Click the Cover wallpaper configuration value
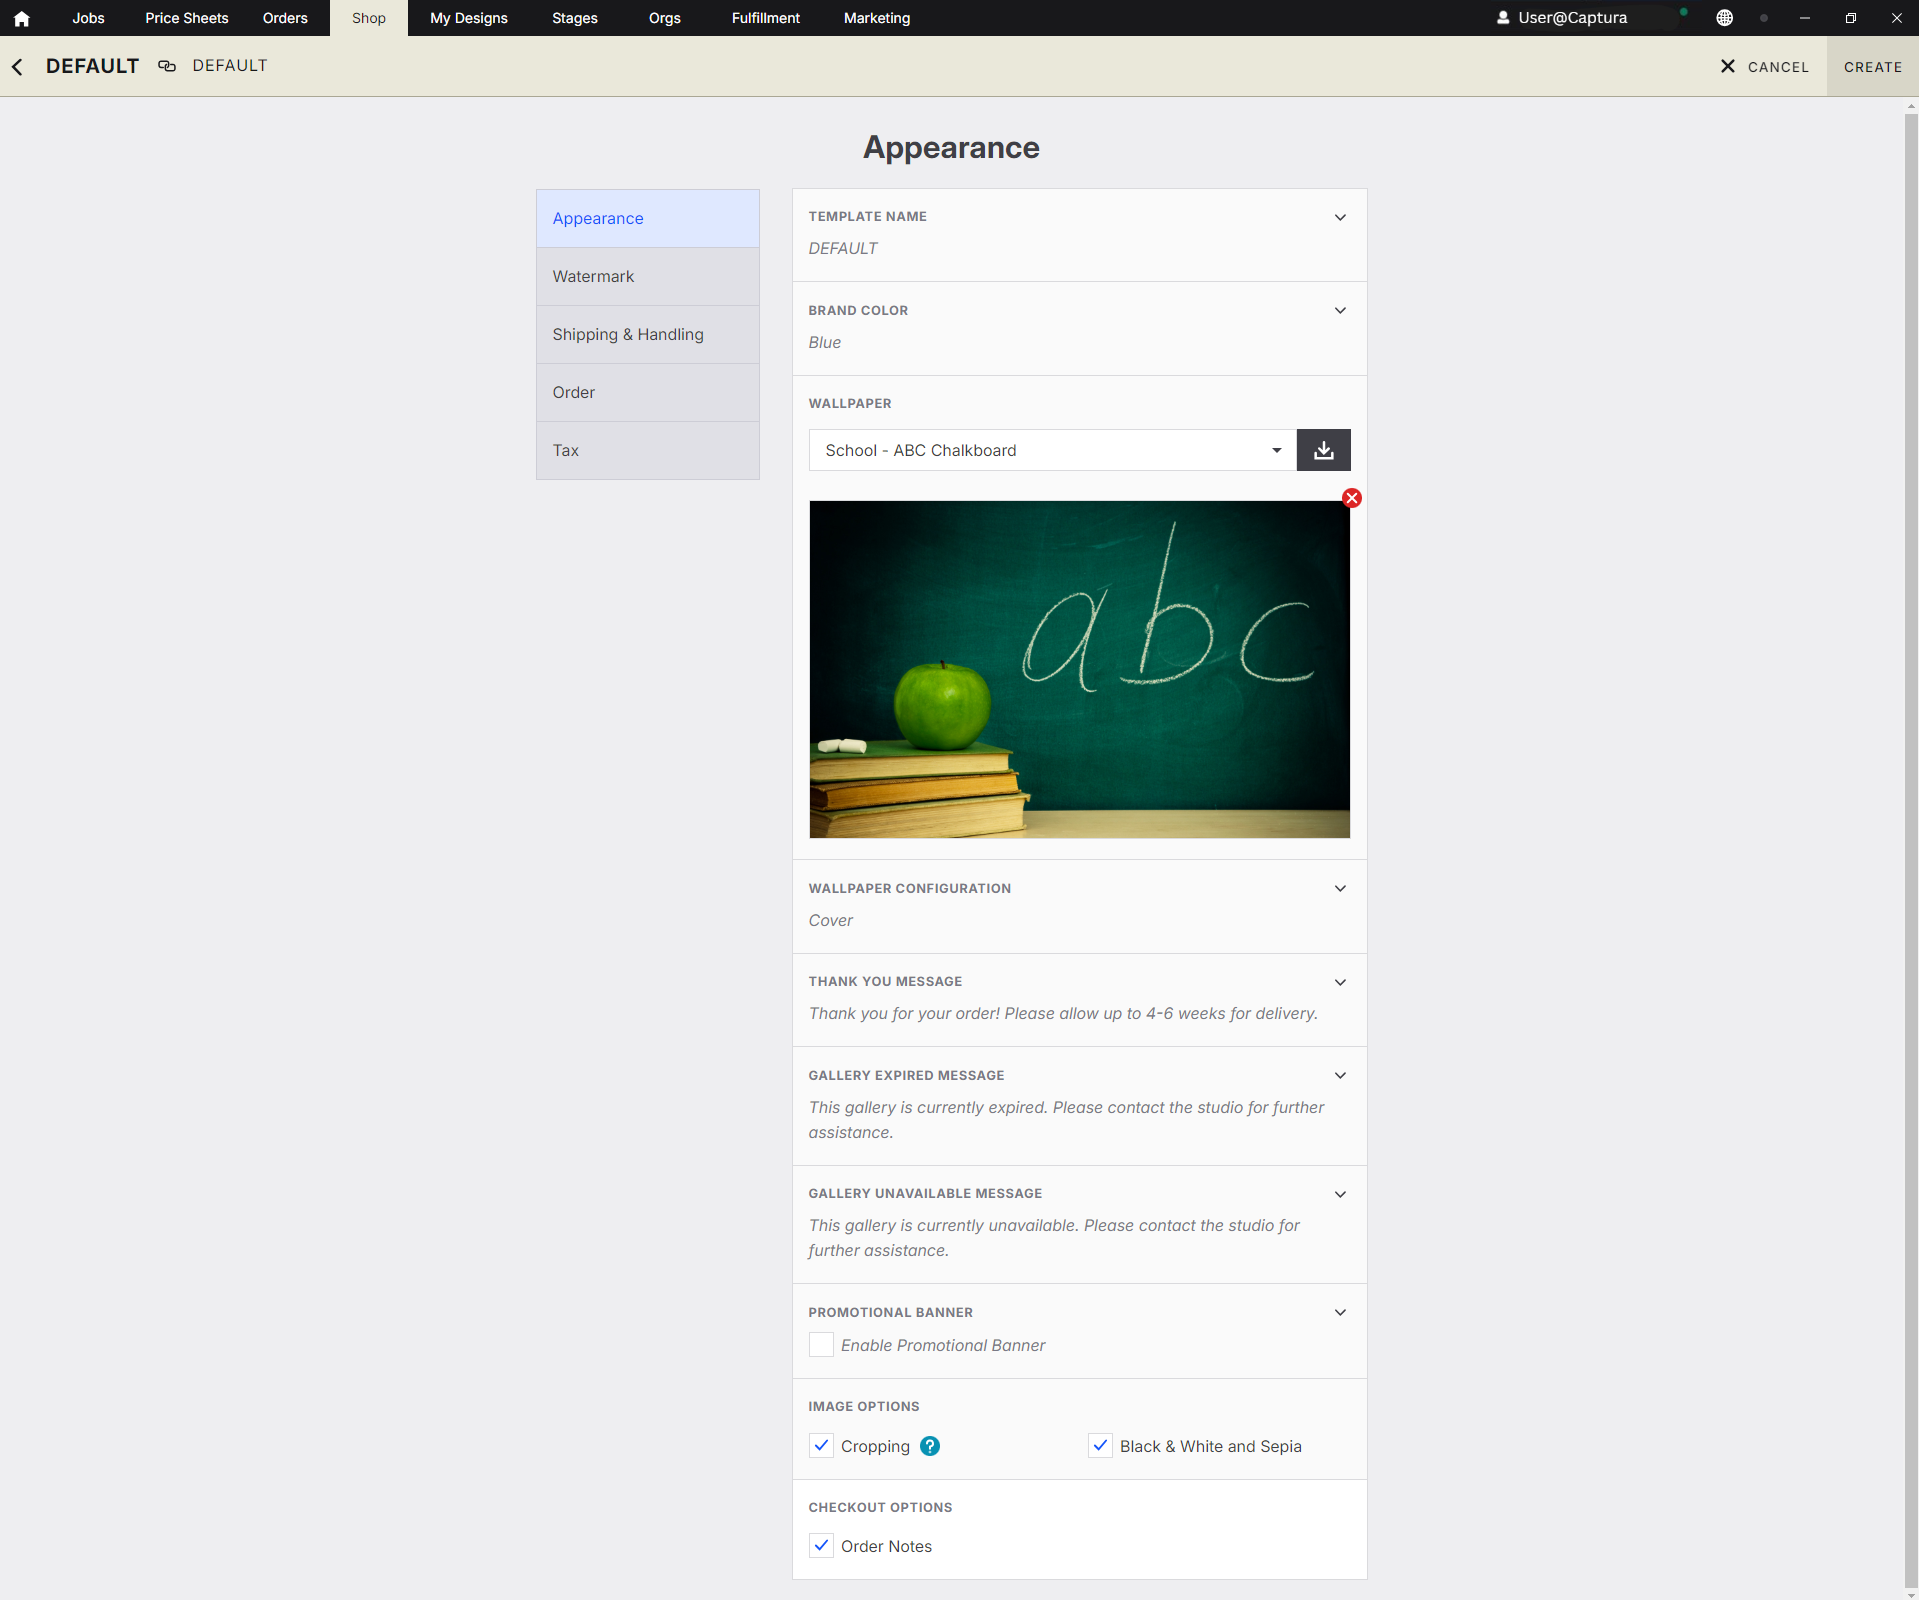 coord(831,921)
